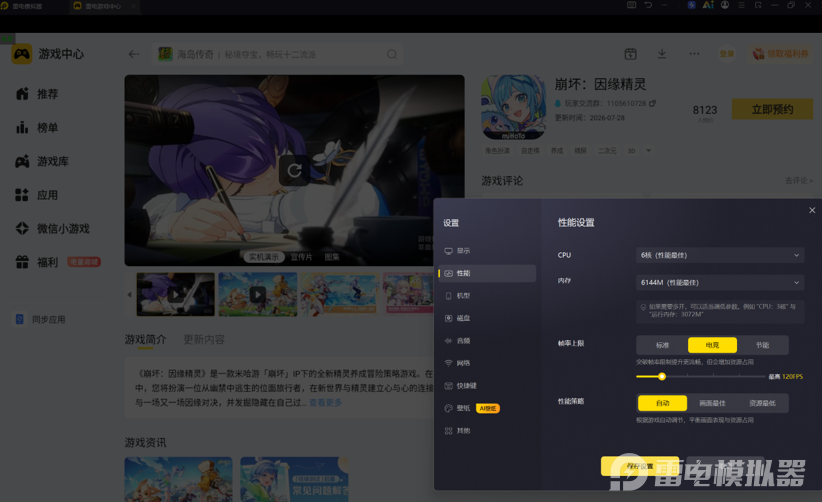Open 推荐 in game center sidebar
The width and height of the screenshot is (822, 502).
[37, 94]
